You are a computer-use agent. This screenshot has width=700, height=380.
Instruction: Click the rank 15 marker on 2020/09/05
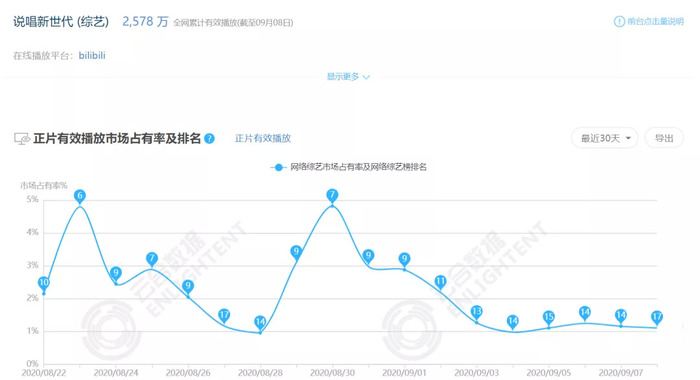[x=549, y=317]
